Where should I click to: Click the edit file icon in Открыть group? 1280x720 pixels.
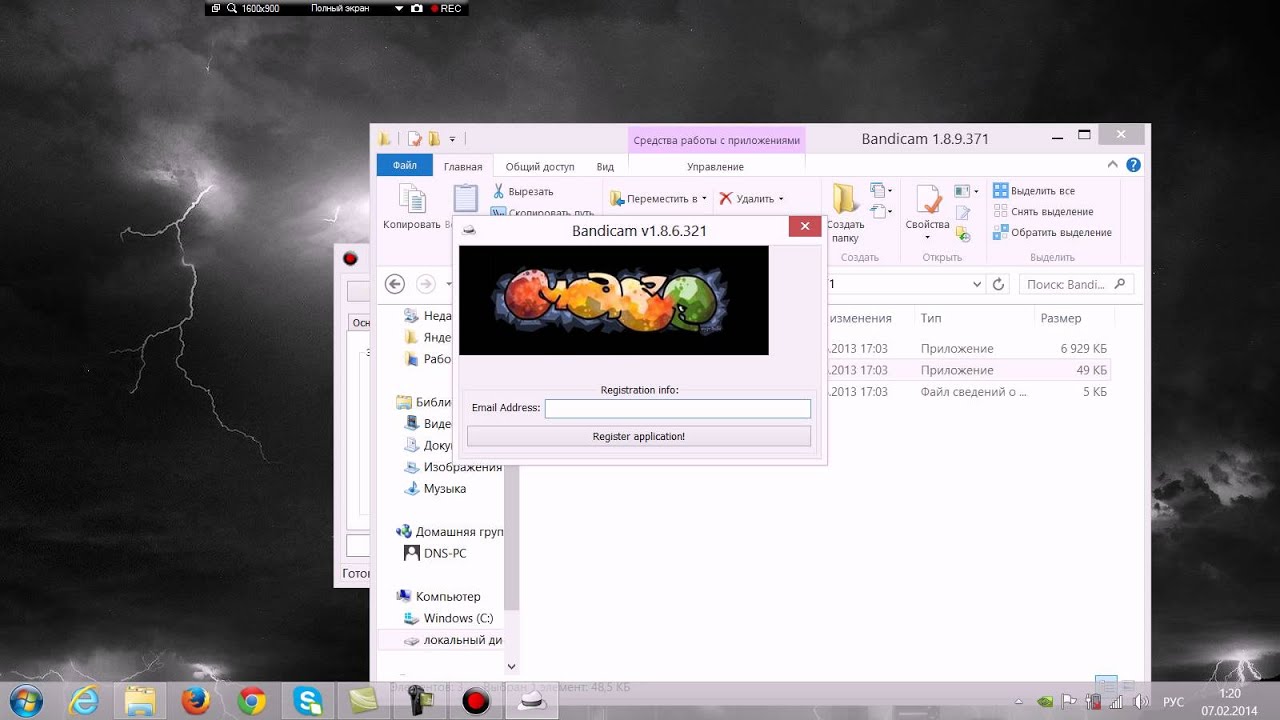[963, 213]
